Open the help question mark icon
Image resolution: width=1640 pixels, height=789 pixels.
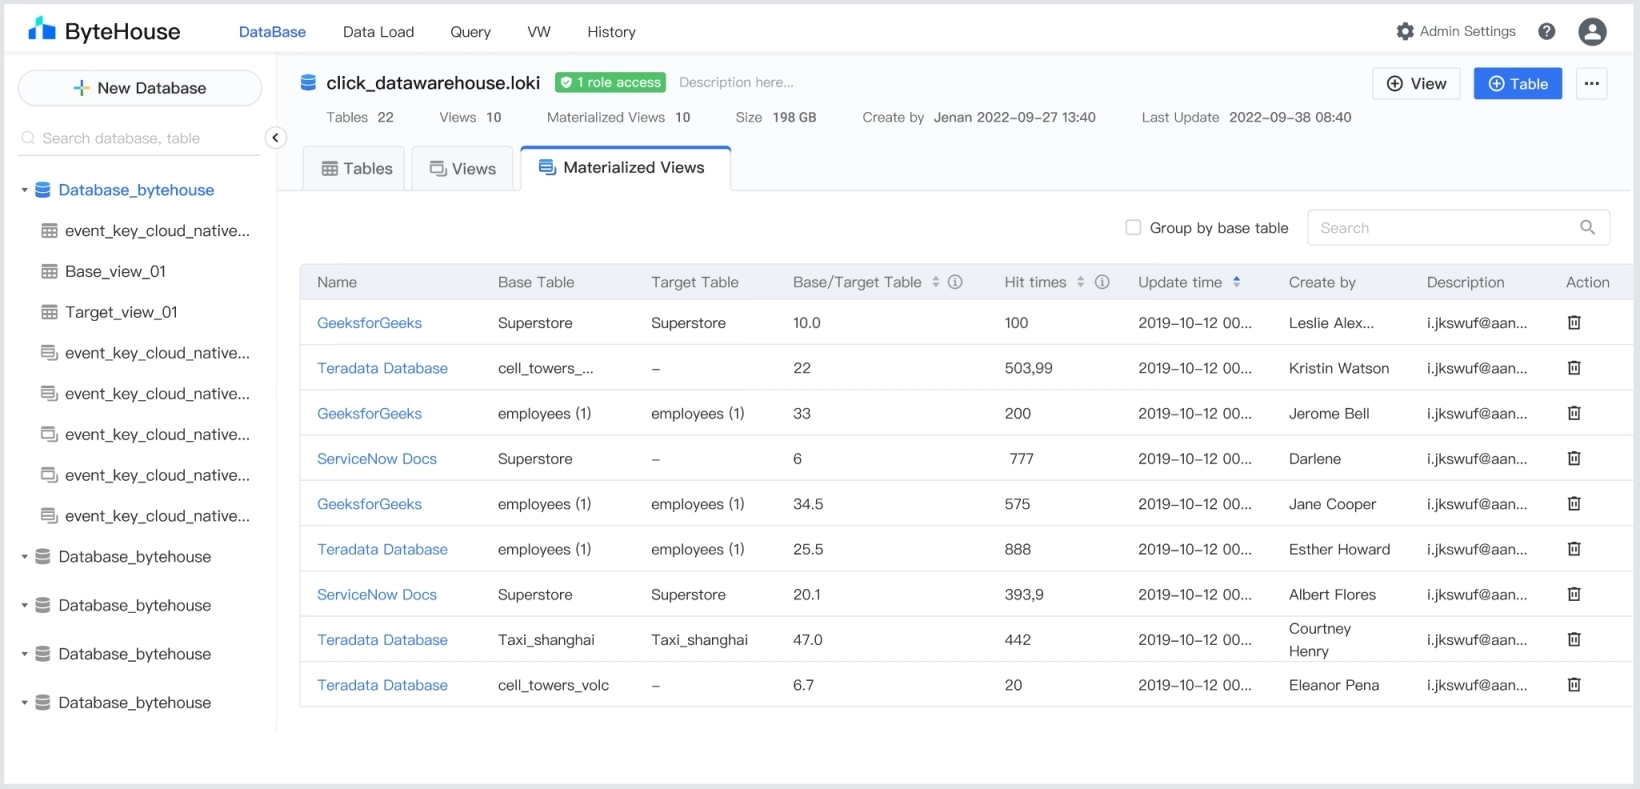click(x=1546, y=32)
